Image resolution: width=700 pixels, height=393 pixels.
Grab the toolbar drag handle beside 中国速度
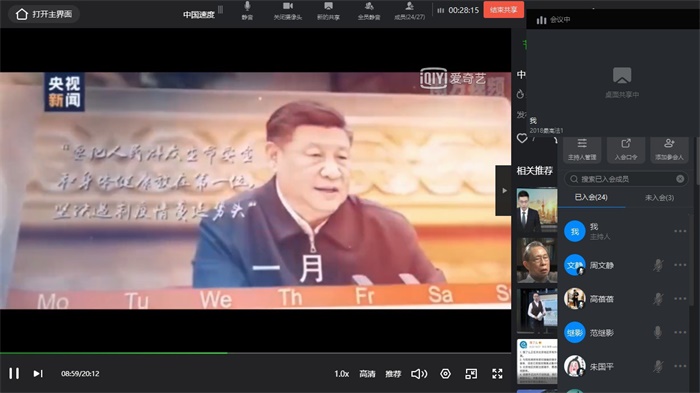221,10
